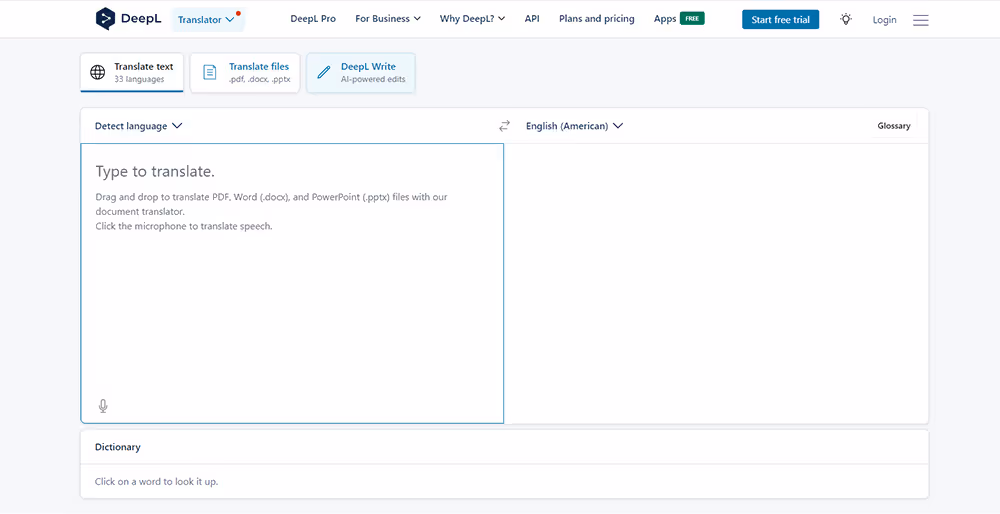Click the DeepL logo icon
The width and height of the screenshot is (1000, 514).
(105, 19)
